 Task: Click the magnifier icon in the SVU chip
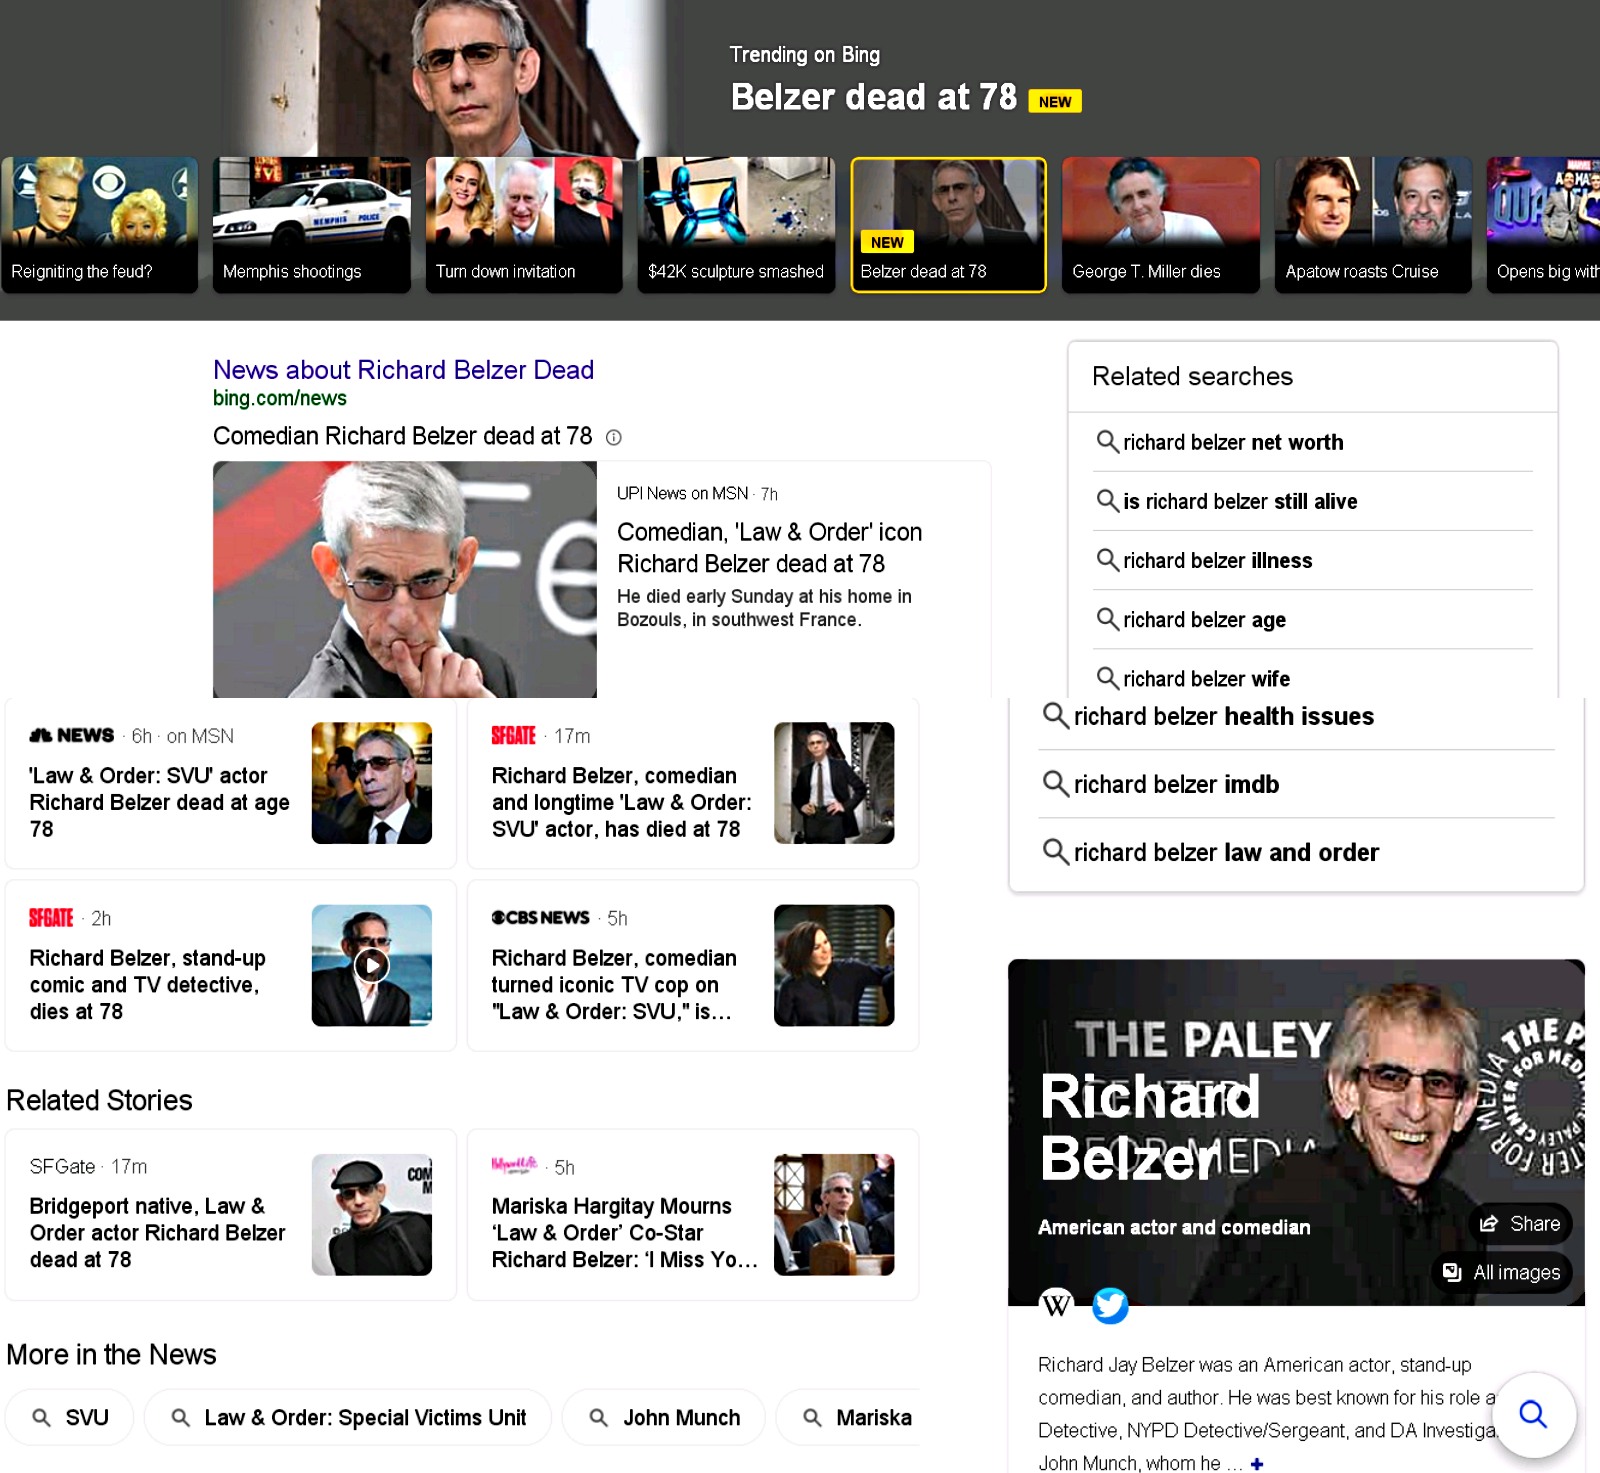pyautogui.click(x=42, y=1418)
